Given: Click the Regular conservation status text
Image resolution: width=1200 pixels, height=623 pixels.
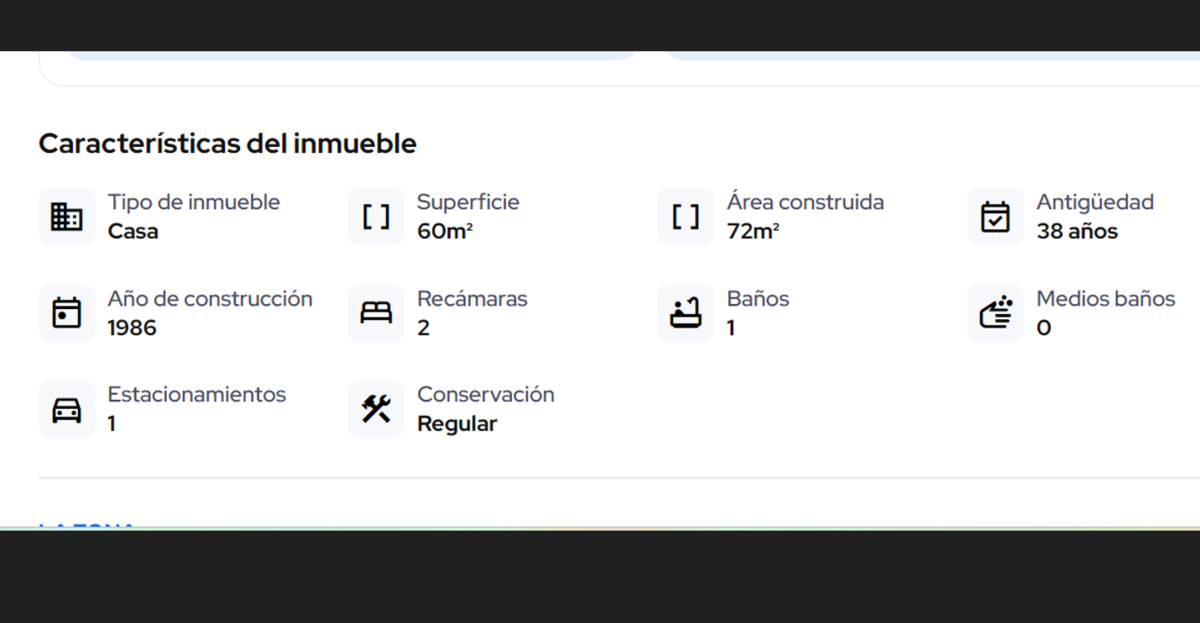Looking at the screenshot, I should coord(457,424).
